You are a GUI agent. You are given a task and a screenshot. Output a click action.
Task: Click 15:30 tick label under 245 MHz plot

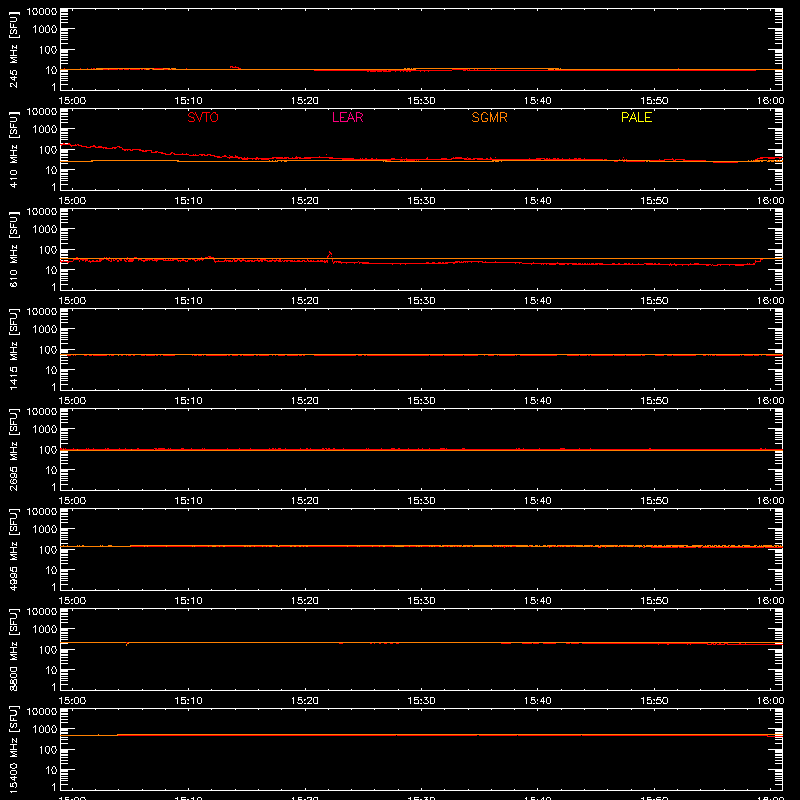click(x=421, y=101)
